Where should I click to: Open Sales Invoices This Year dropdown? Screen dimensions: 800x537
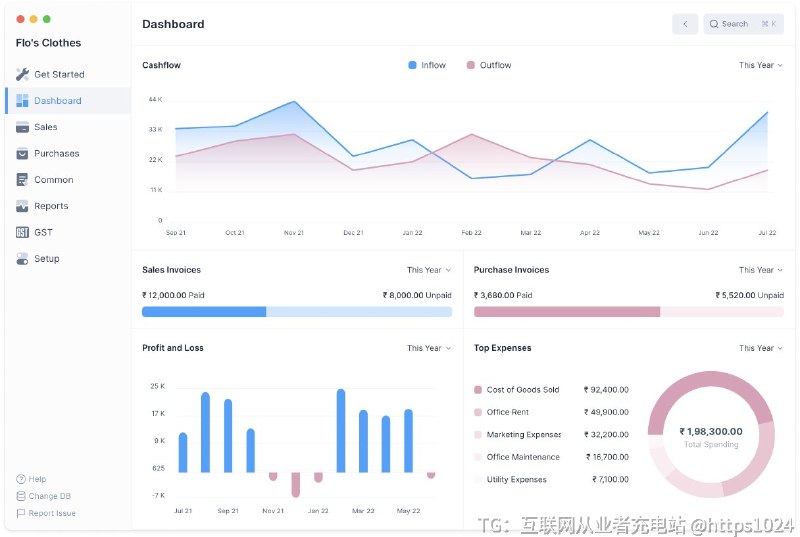(428, 270)
